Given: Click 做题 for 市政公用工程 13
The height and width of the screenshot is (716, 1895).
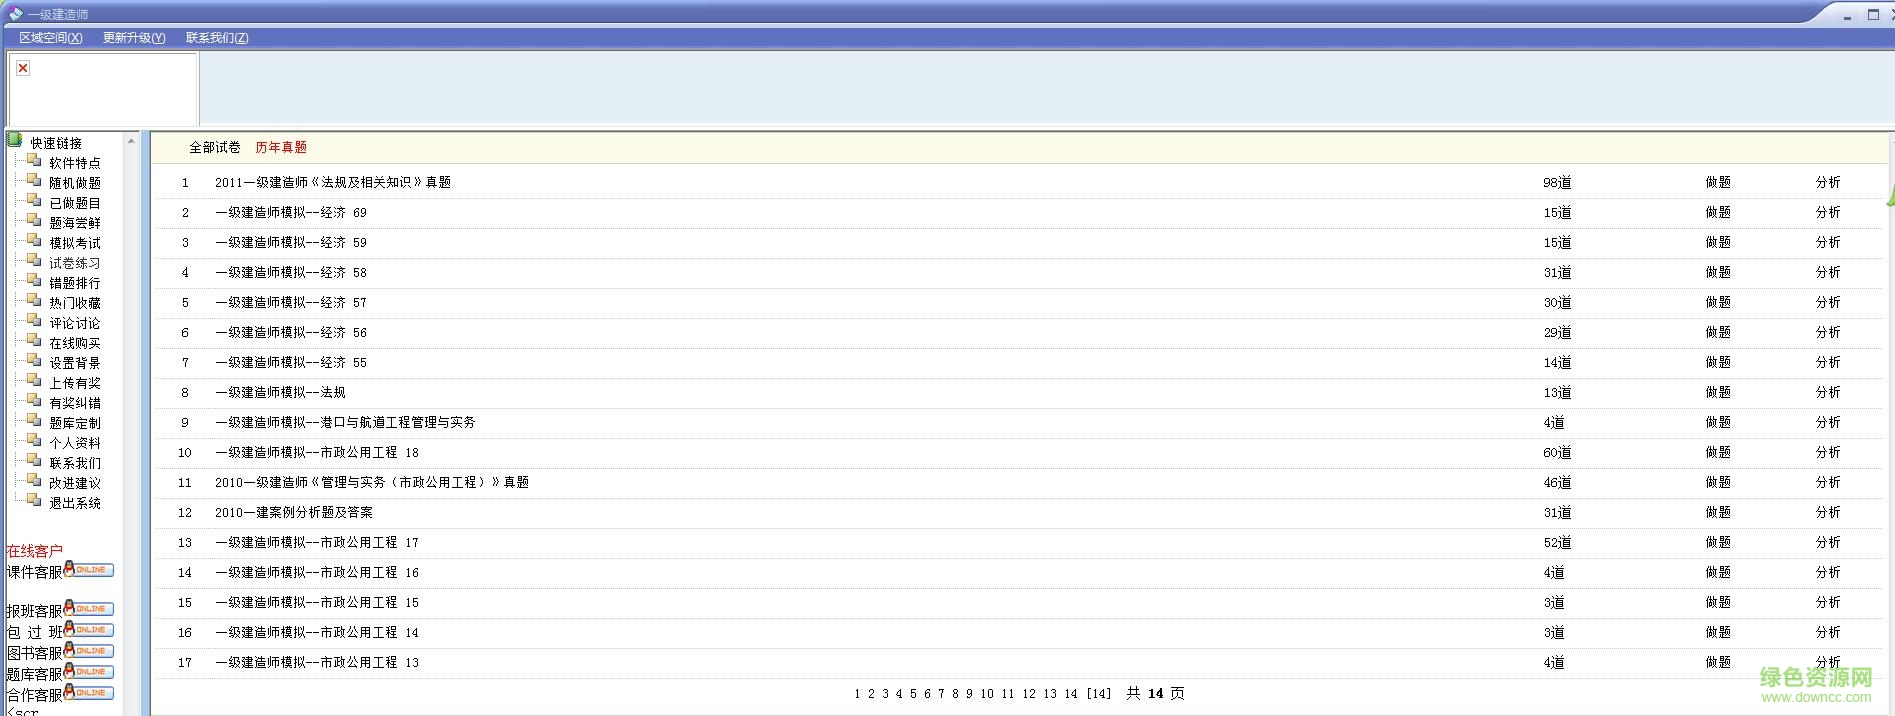Looking at the screenshot, I should (x=1718, y=662).
